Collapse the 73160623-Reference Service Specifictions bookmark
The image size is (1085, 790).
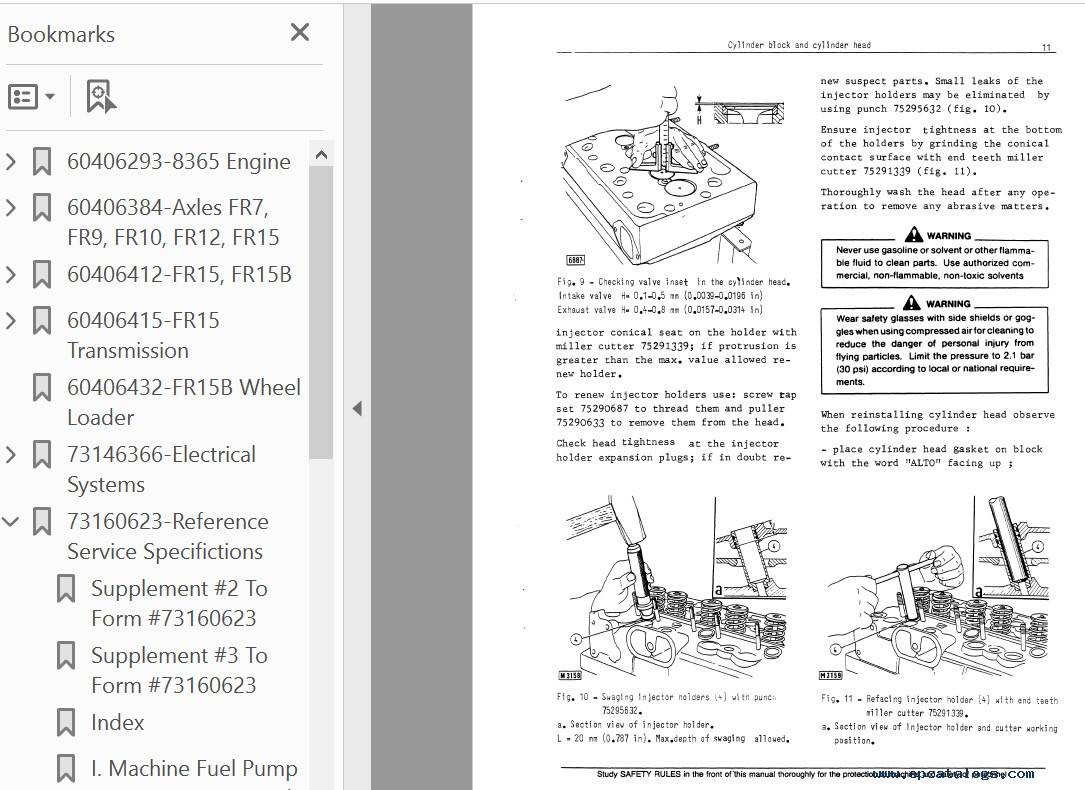10,522
